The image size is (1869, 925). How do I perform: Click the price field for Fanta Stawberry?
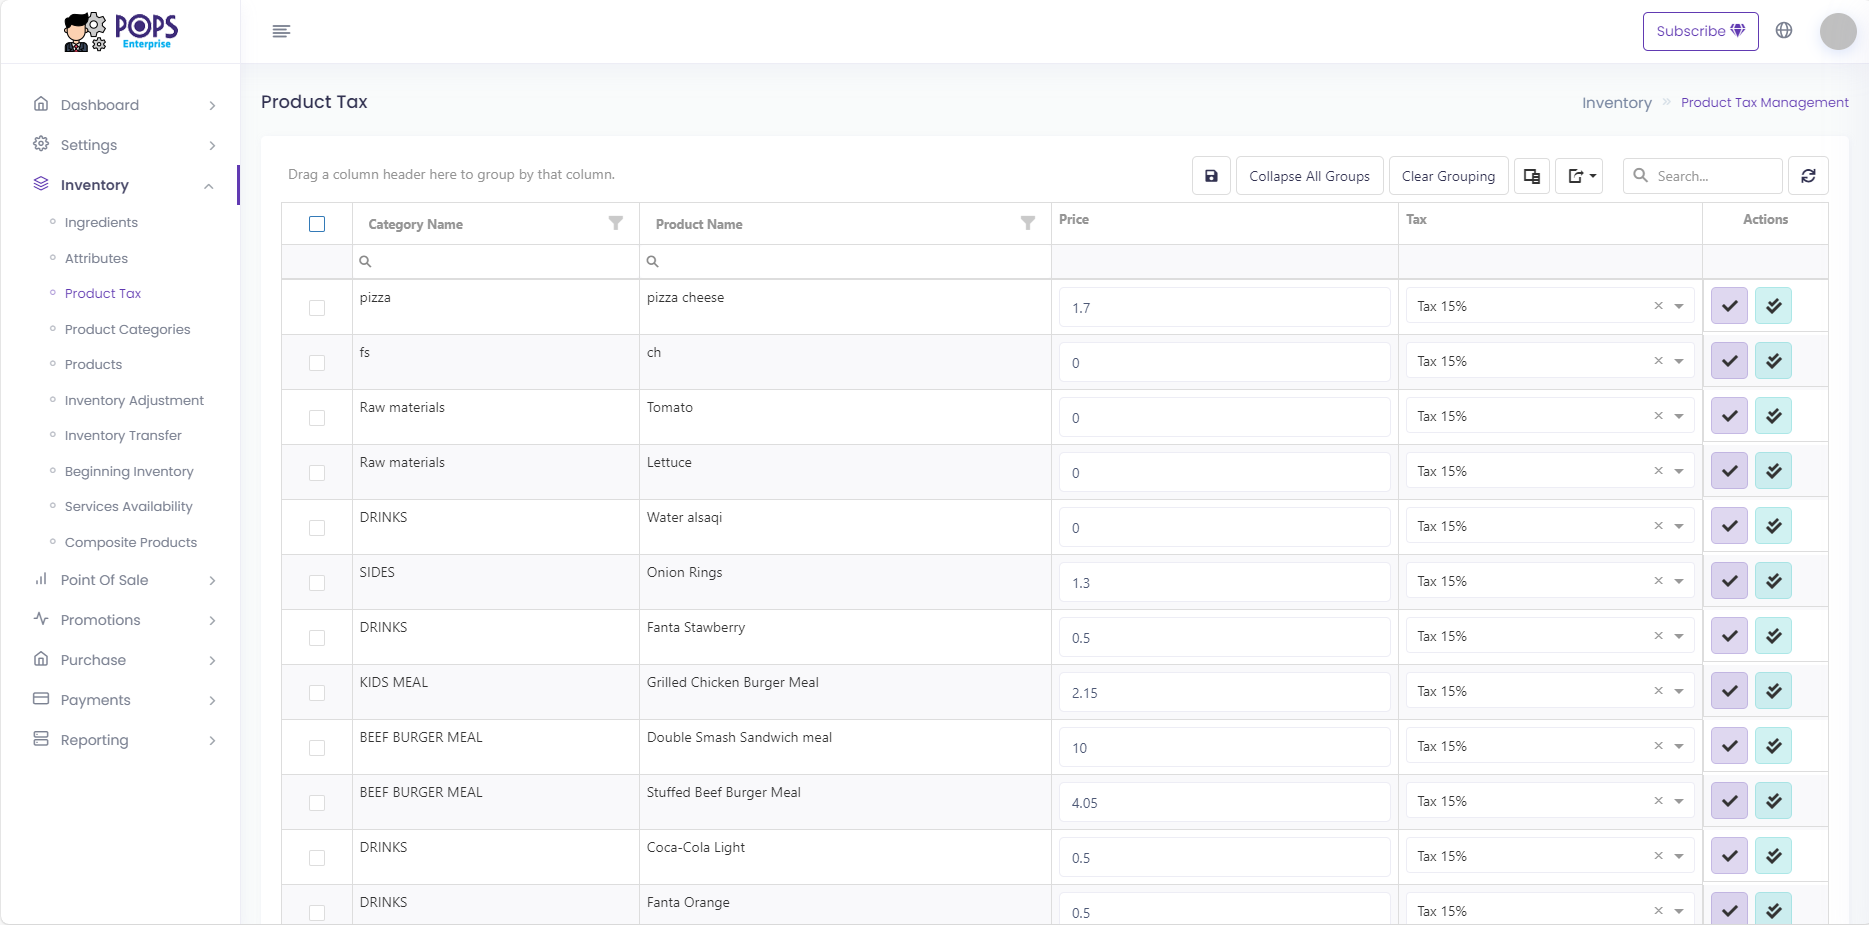[1224, 637]
